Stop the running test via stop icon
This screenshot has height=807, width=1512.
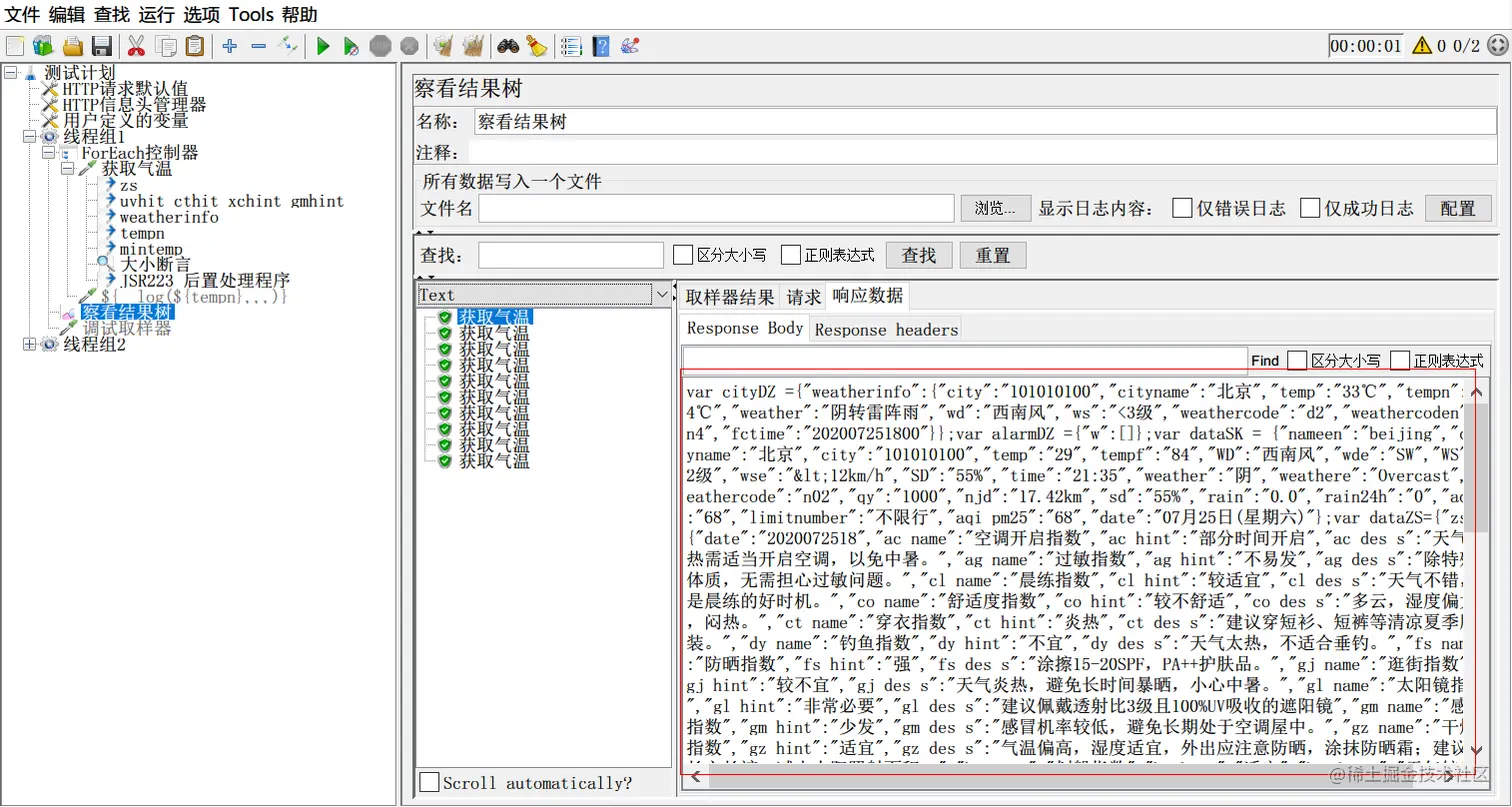381,45
